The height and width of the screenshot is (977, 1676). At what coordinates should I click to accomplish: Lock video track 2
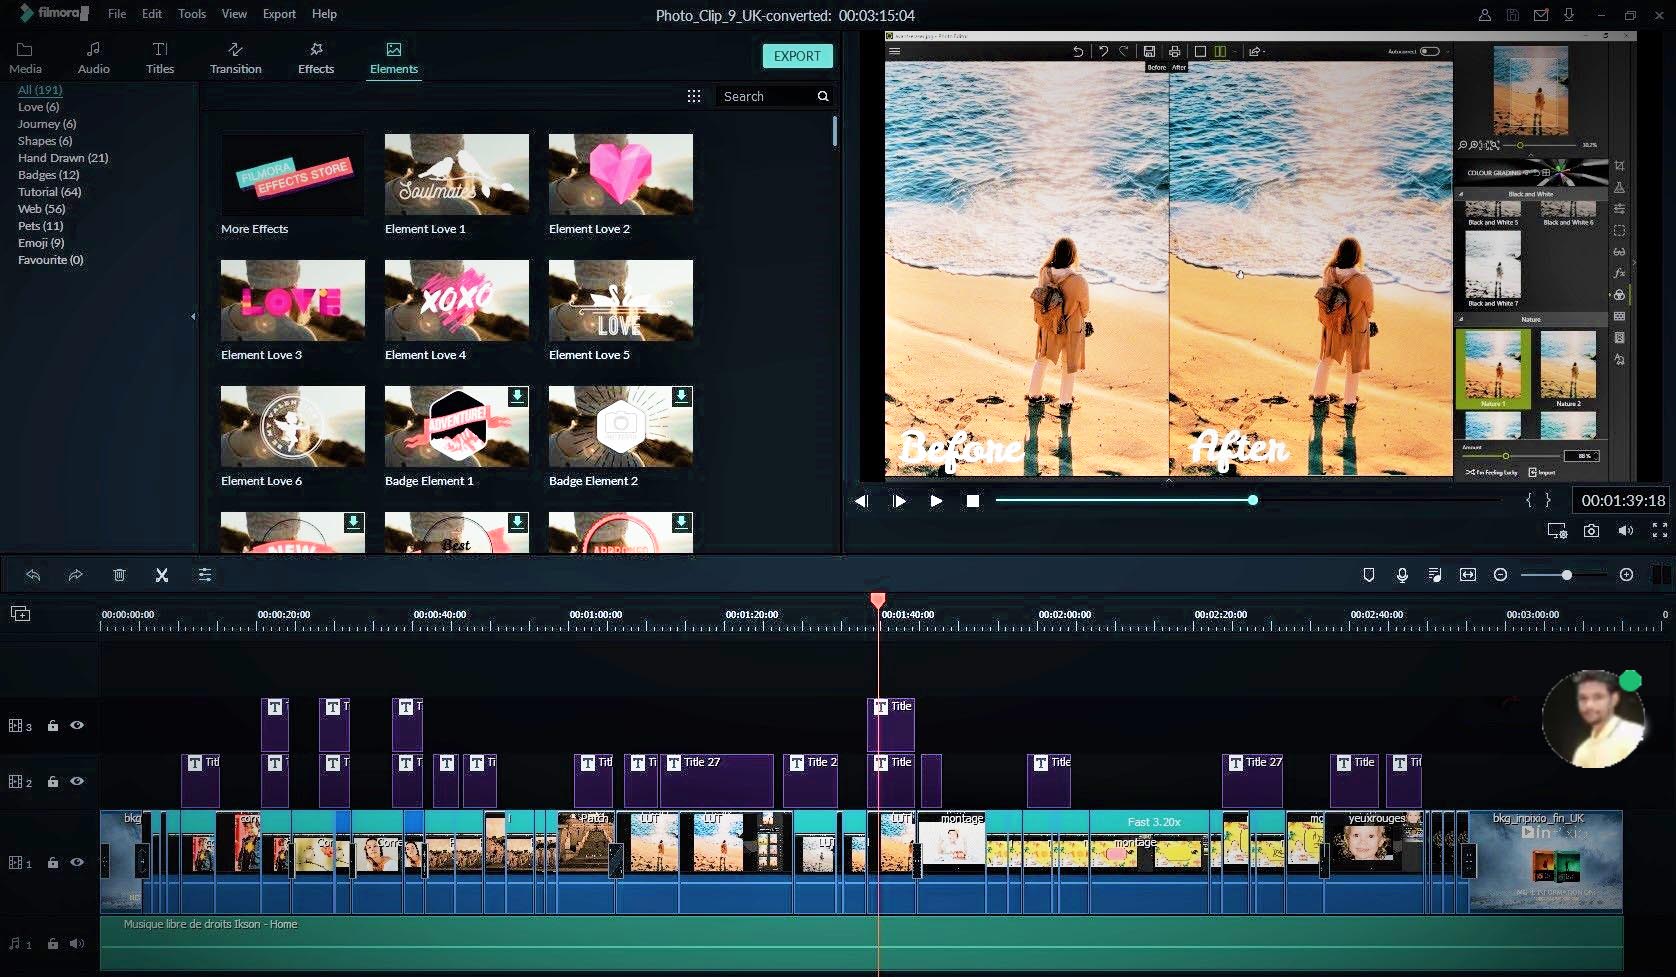click(x=53, y=781)
